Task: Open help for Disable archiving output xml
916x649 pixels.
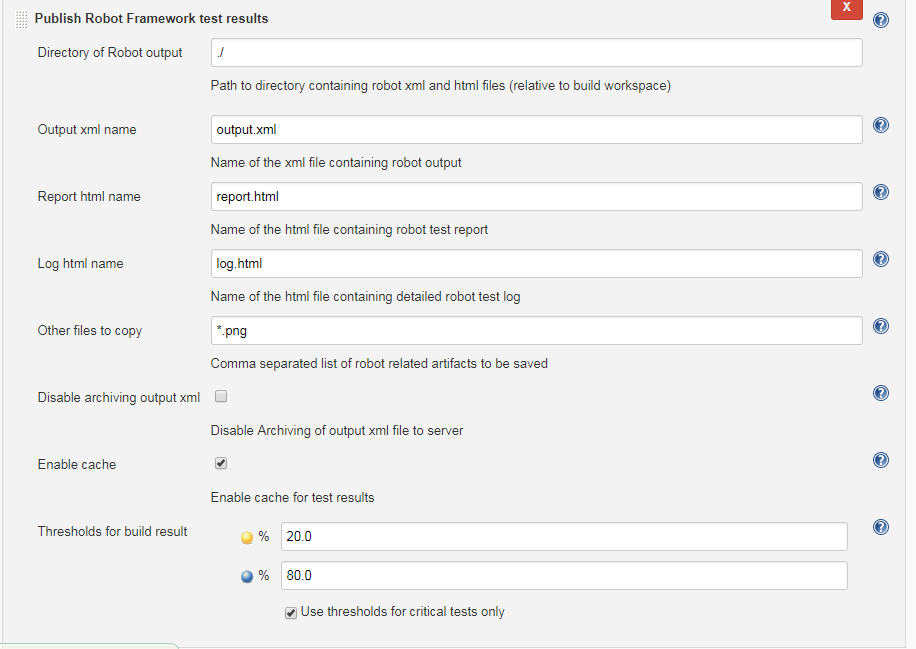Action: pyautogui.click(x=881, y=393)
